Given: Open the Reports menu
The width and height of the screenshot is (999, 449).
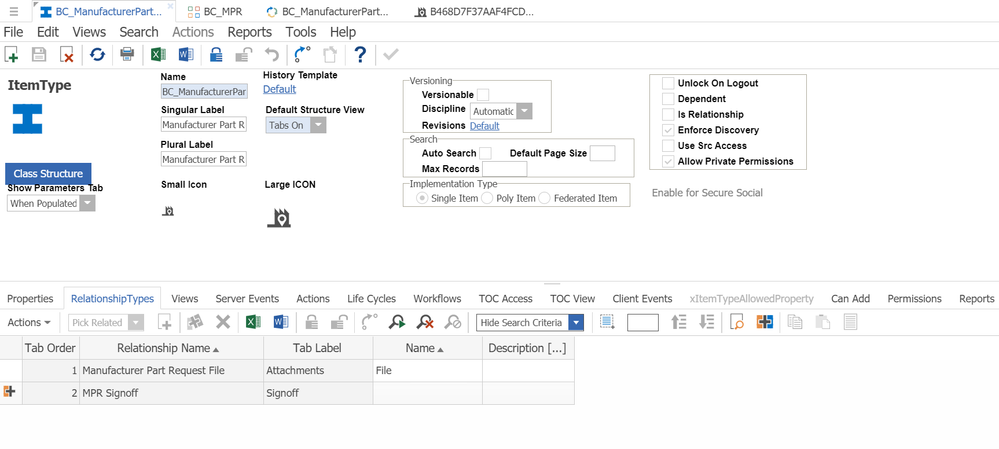Looking at the screenshot, I should [249, 32].
